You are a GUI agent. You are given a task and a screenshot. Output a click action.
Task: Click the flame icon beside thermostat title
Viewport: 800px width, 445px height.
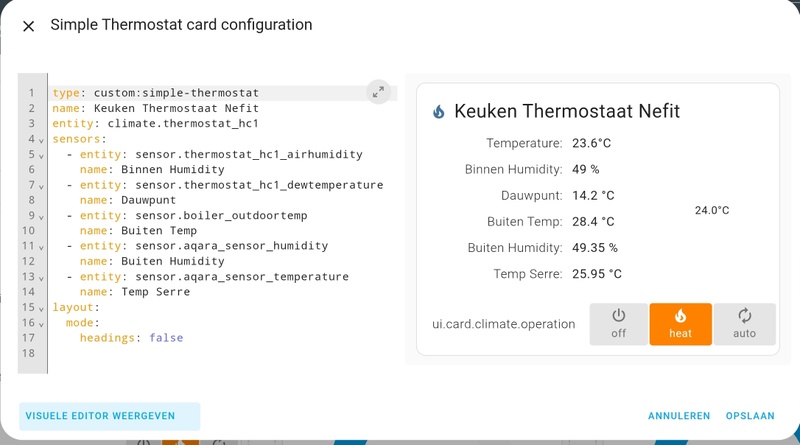point(439,112)
